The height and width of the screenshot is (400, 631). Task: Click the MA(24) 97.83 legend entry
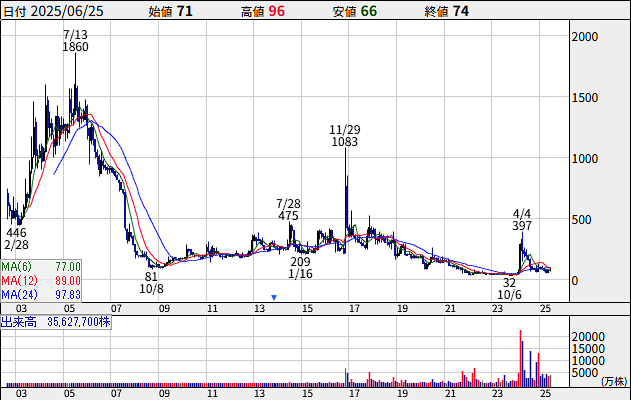point(41,295)
